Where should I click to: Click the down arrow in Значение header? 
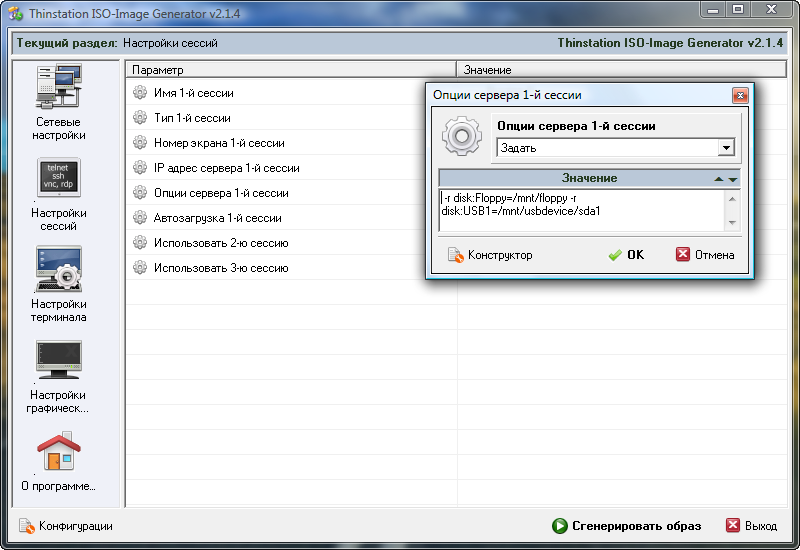[733, 179]
